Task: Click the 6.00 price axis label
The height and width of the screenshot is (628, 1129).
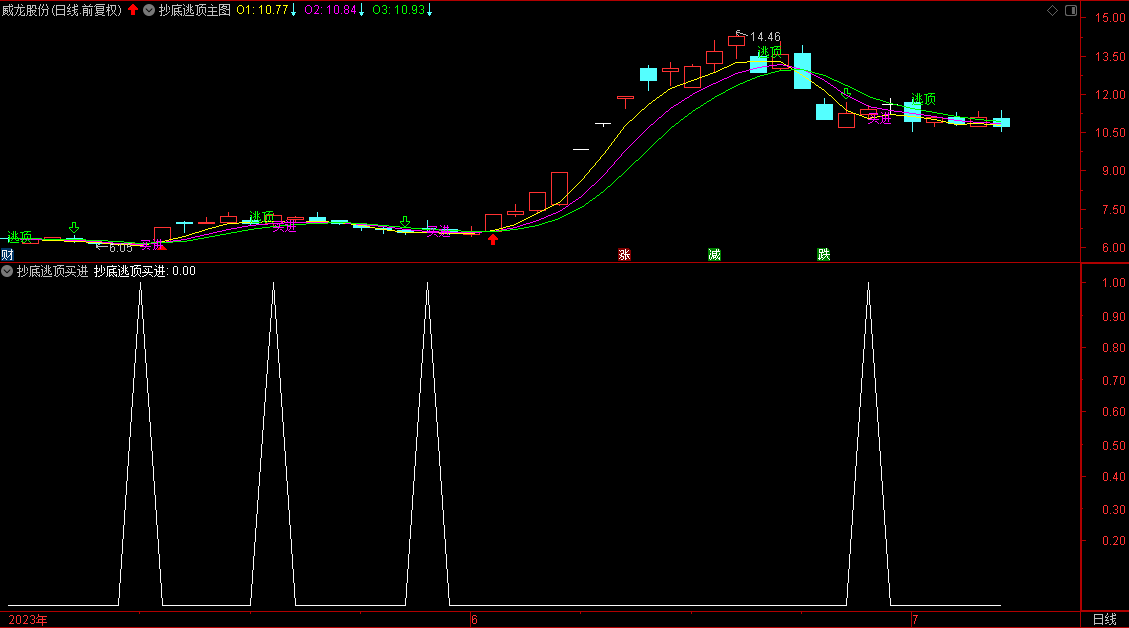Action: [1113, 247]
